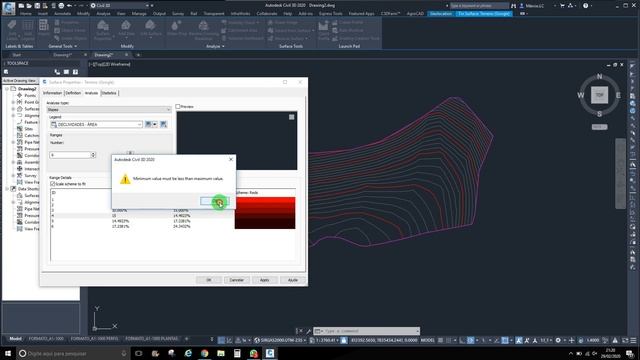Collapse the Drawing2 tree node
The height and width of the screenshot is (360, 640).
[7, 89]
